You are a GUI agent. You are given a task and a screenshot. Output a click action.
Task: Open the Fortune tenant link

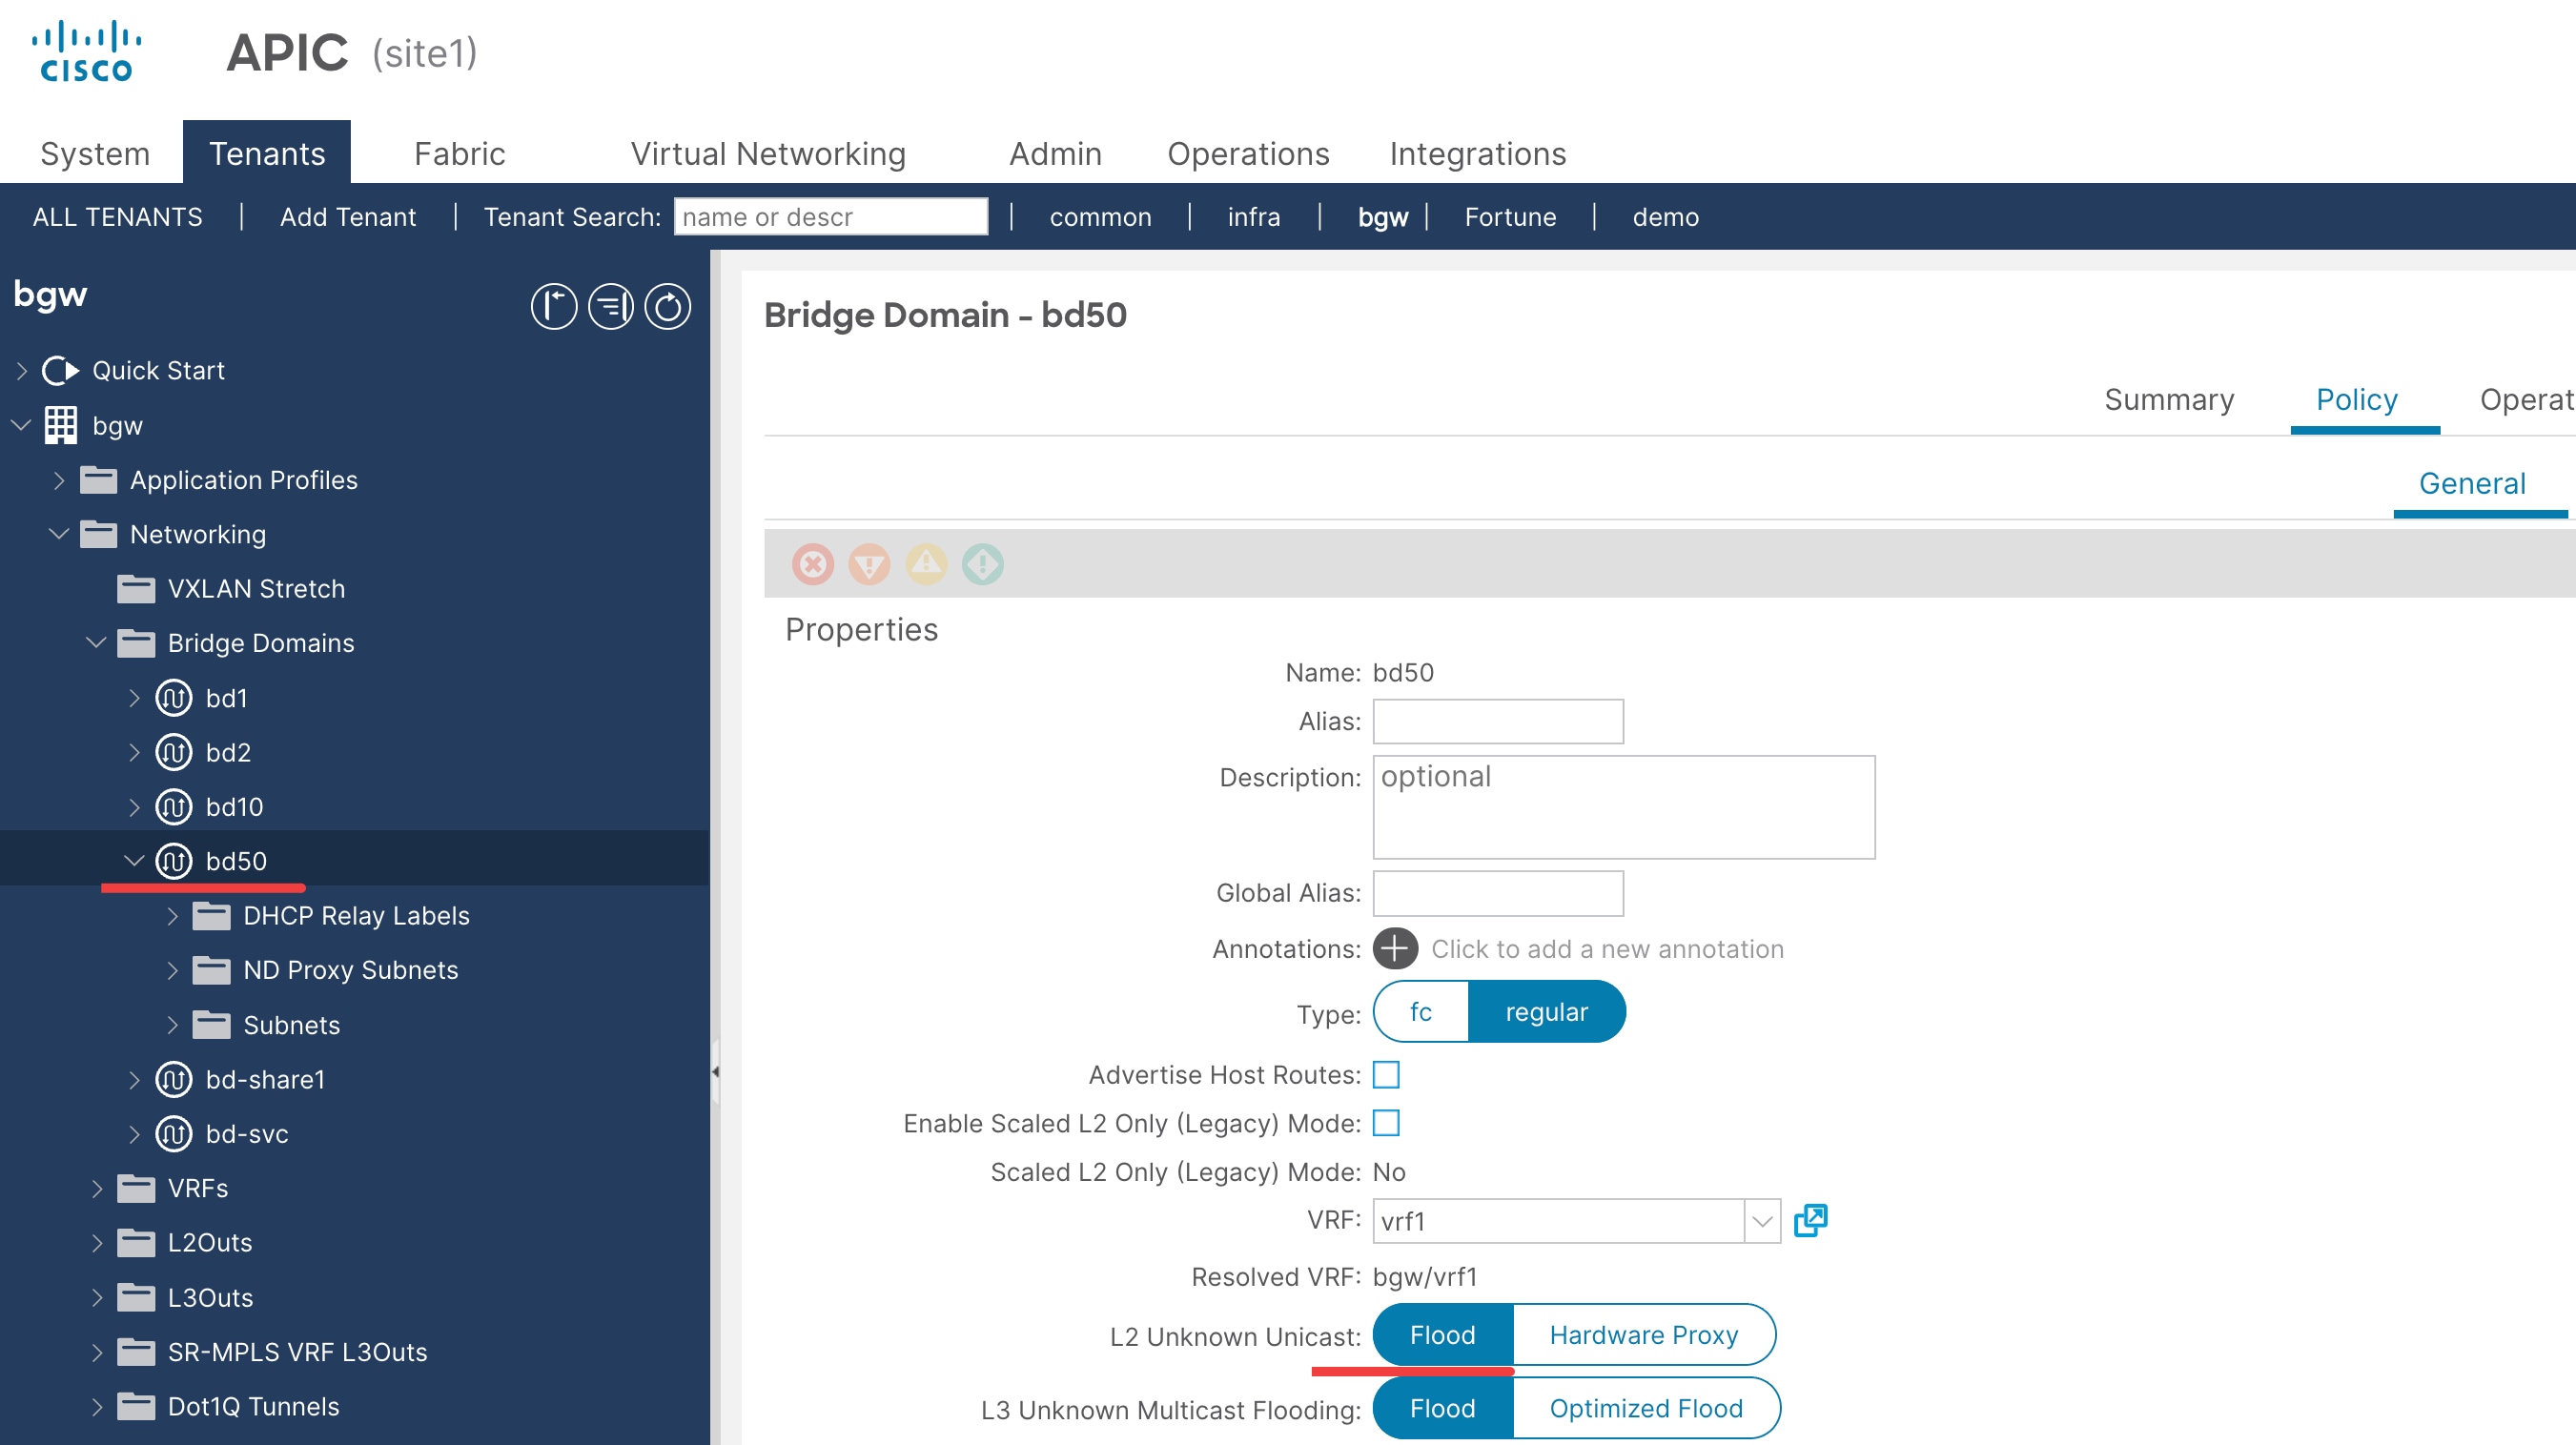[x=1510, y=217]
